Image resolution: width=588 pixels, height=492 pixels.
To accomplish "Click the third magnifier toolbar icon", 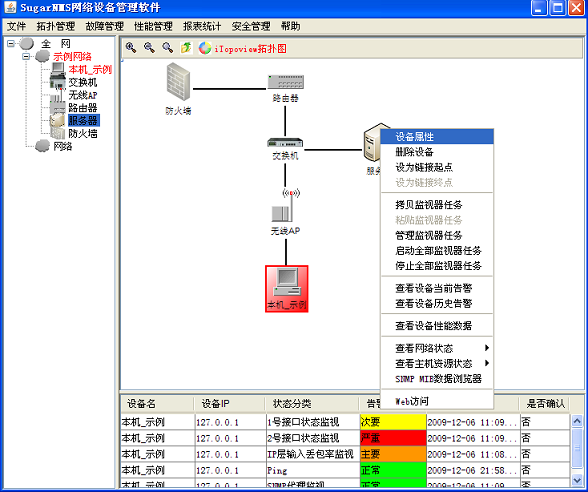I will click(x=168, y=48).
